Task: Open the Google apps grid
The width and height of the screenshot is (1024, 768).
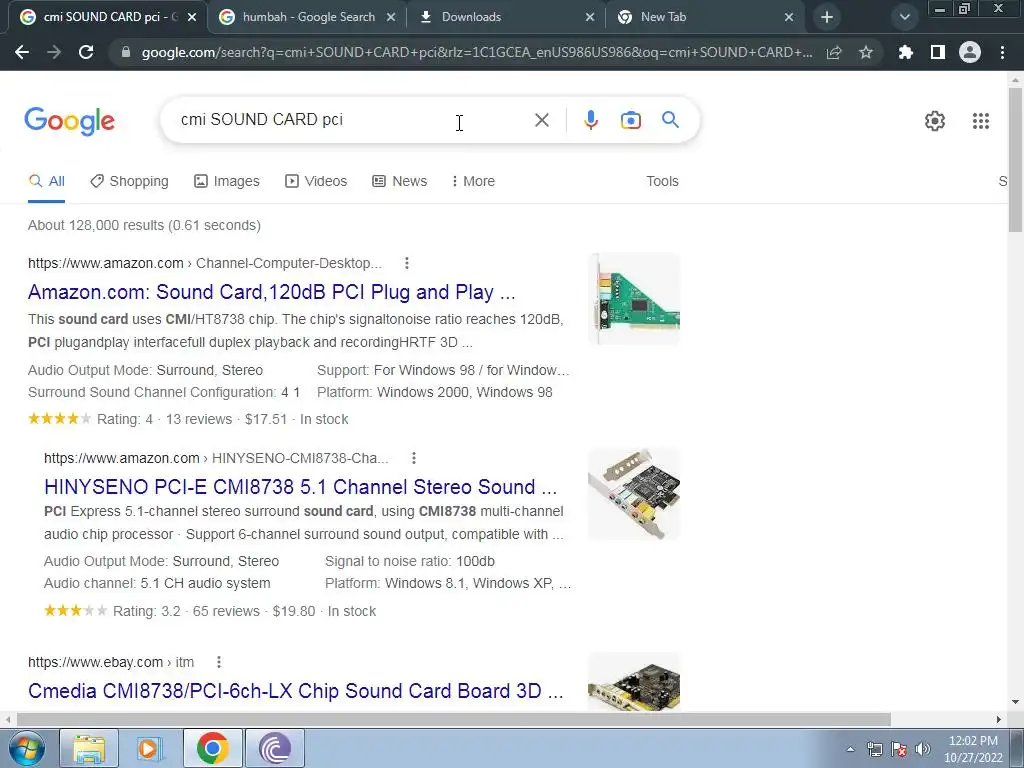Action: [x=981, y=121]
